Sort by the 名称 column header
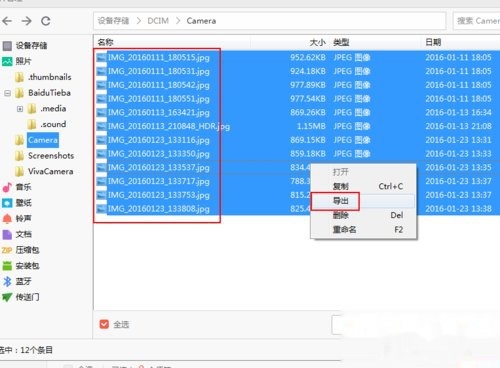 coord(105,42)
